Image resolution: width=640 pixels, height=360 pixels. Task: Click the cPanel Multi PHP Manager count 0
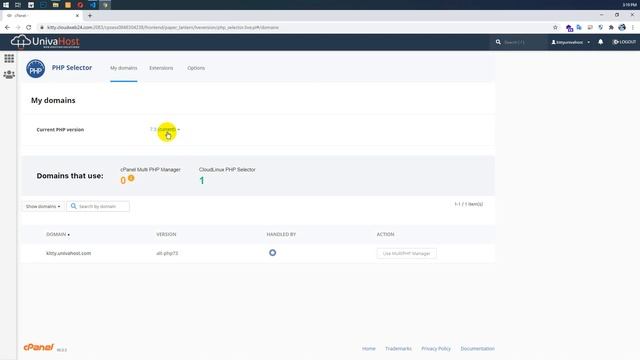(123, 180)
